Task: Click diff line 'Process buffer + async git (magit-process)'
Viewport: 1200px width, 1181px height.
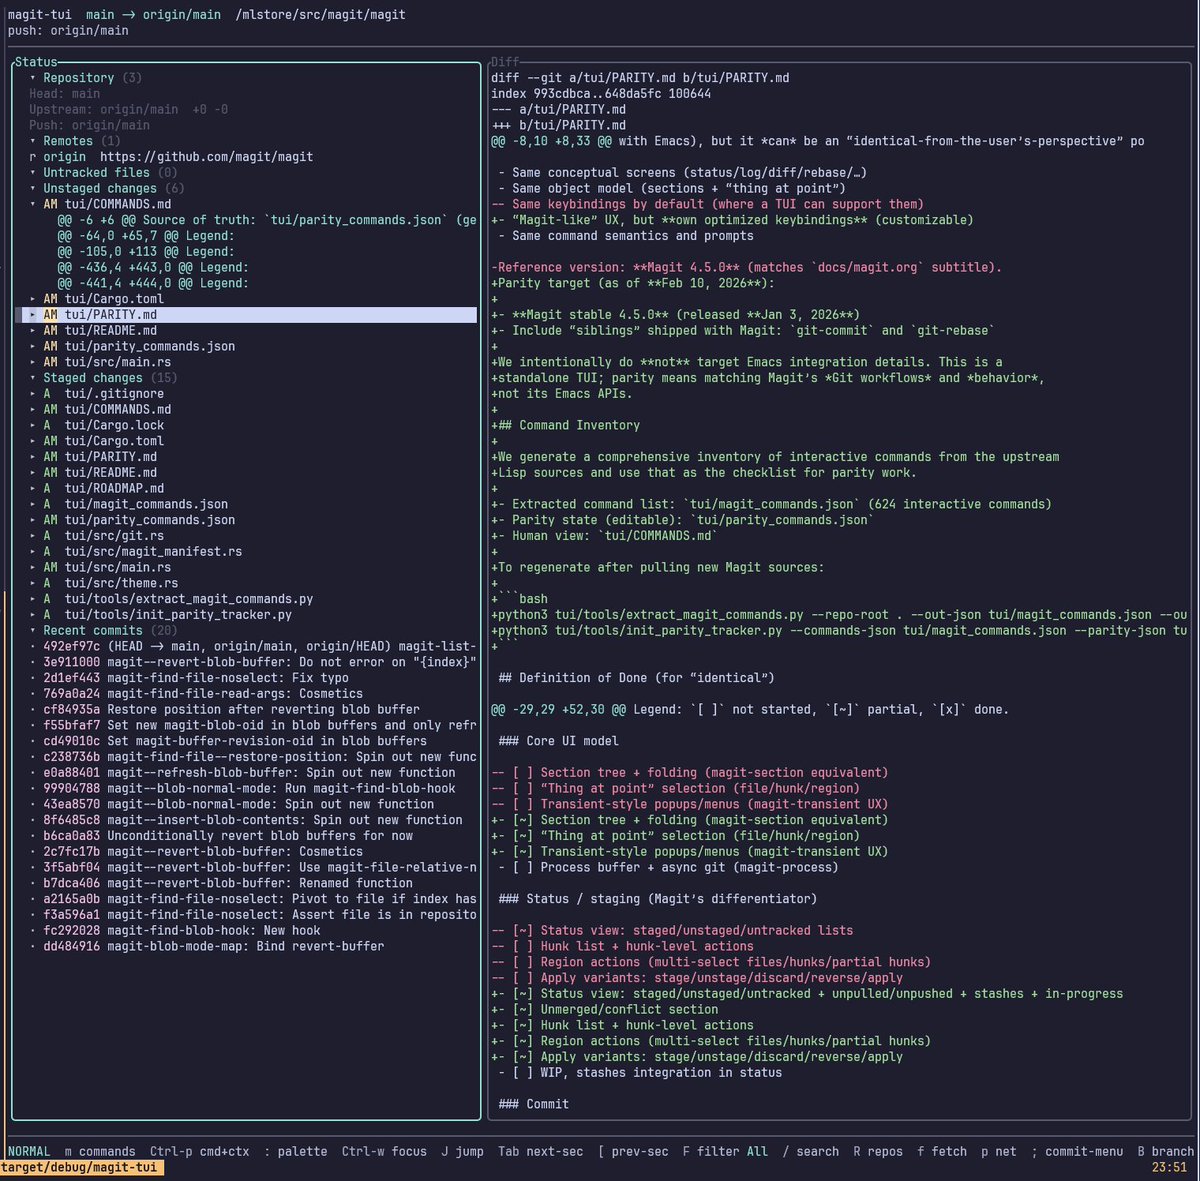Action: pyautogui.click(x=668, y=868)
